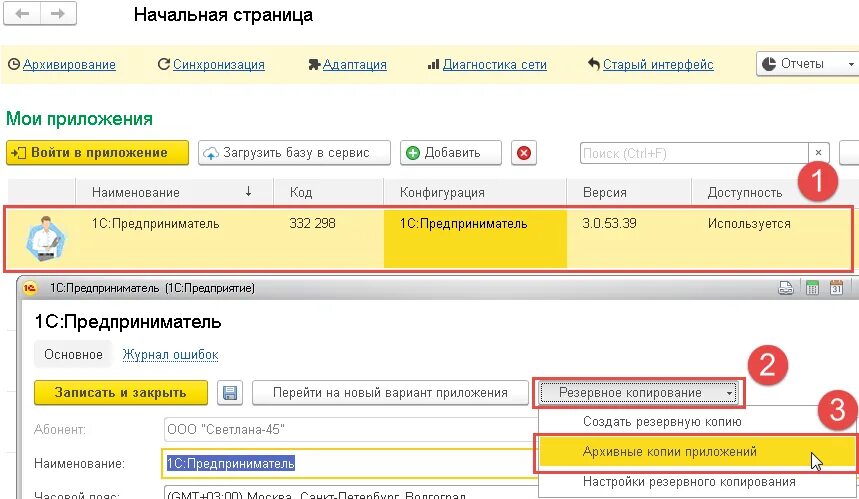Click the Используется availability cell
Image resolution: width=859 pixels, height=499 pixels.
click(749, 223)
